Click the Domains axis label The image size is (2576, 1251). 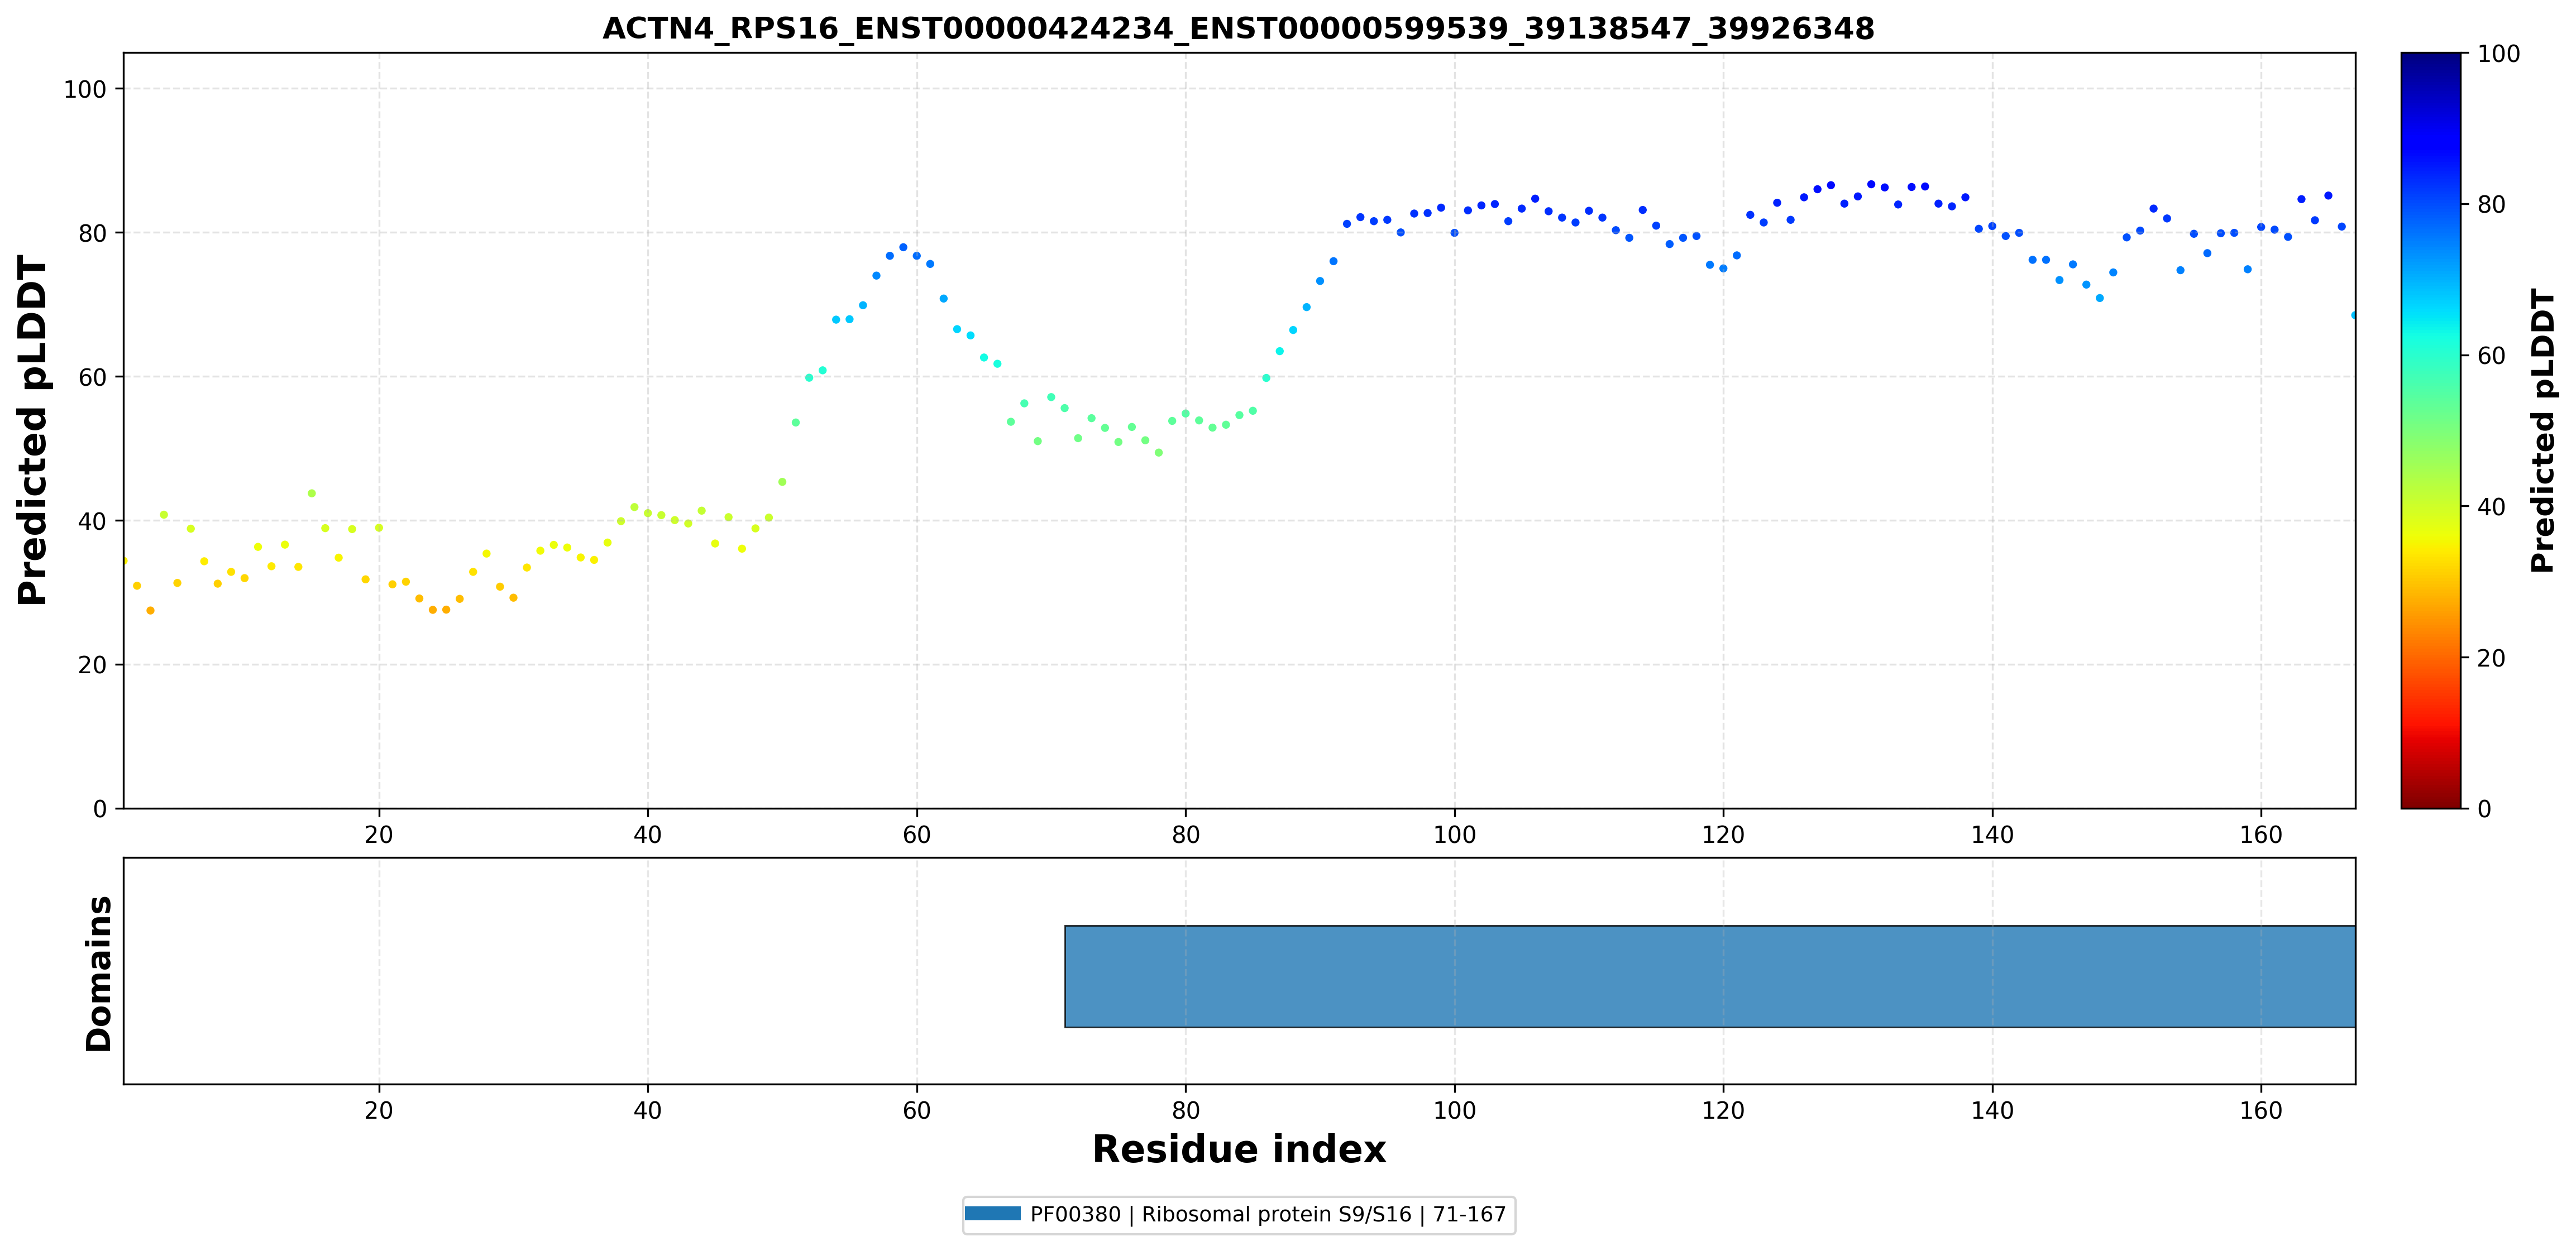coord(98,973)
